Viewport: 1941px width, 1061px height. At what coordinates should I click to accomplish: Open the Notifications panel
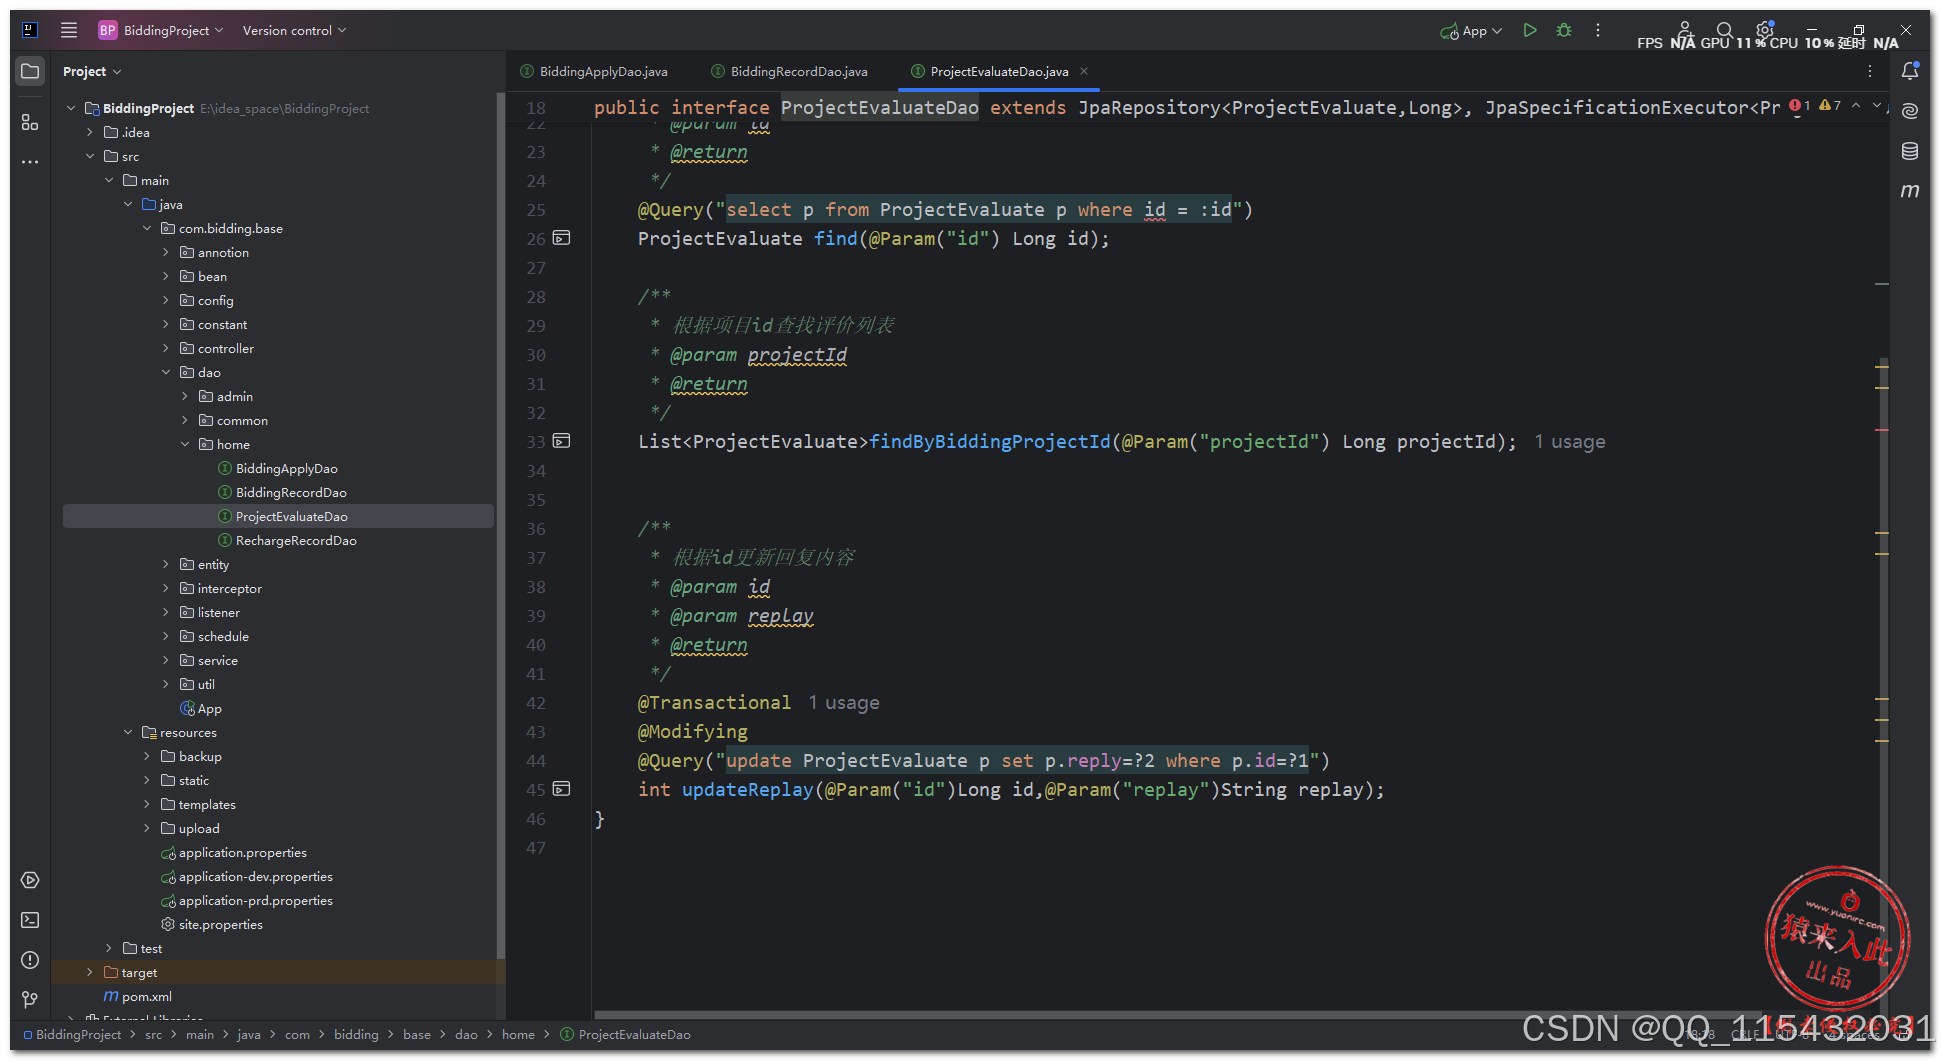click(x=1910, y=71)
